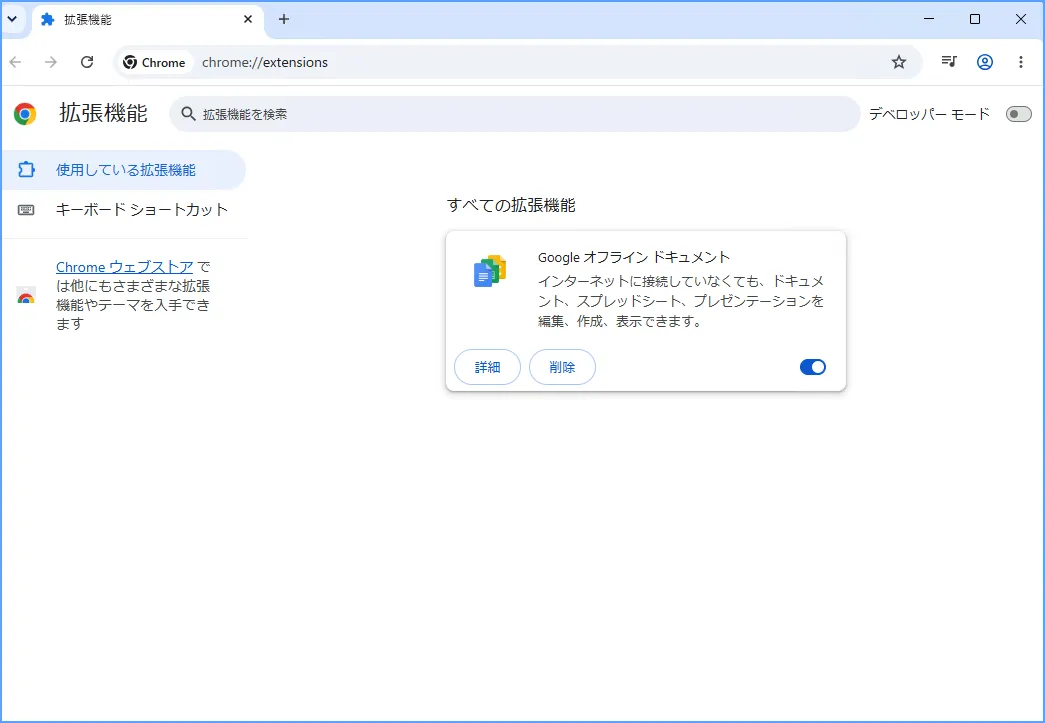Close the Chrome window
1045x723 pixels.
point(1020,19)
